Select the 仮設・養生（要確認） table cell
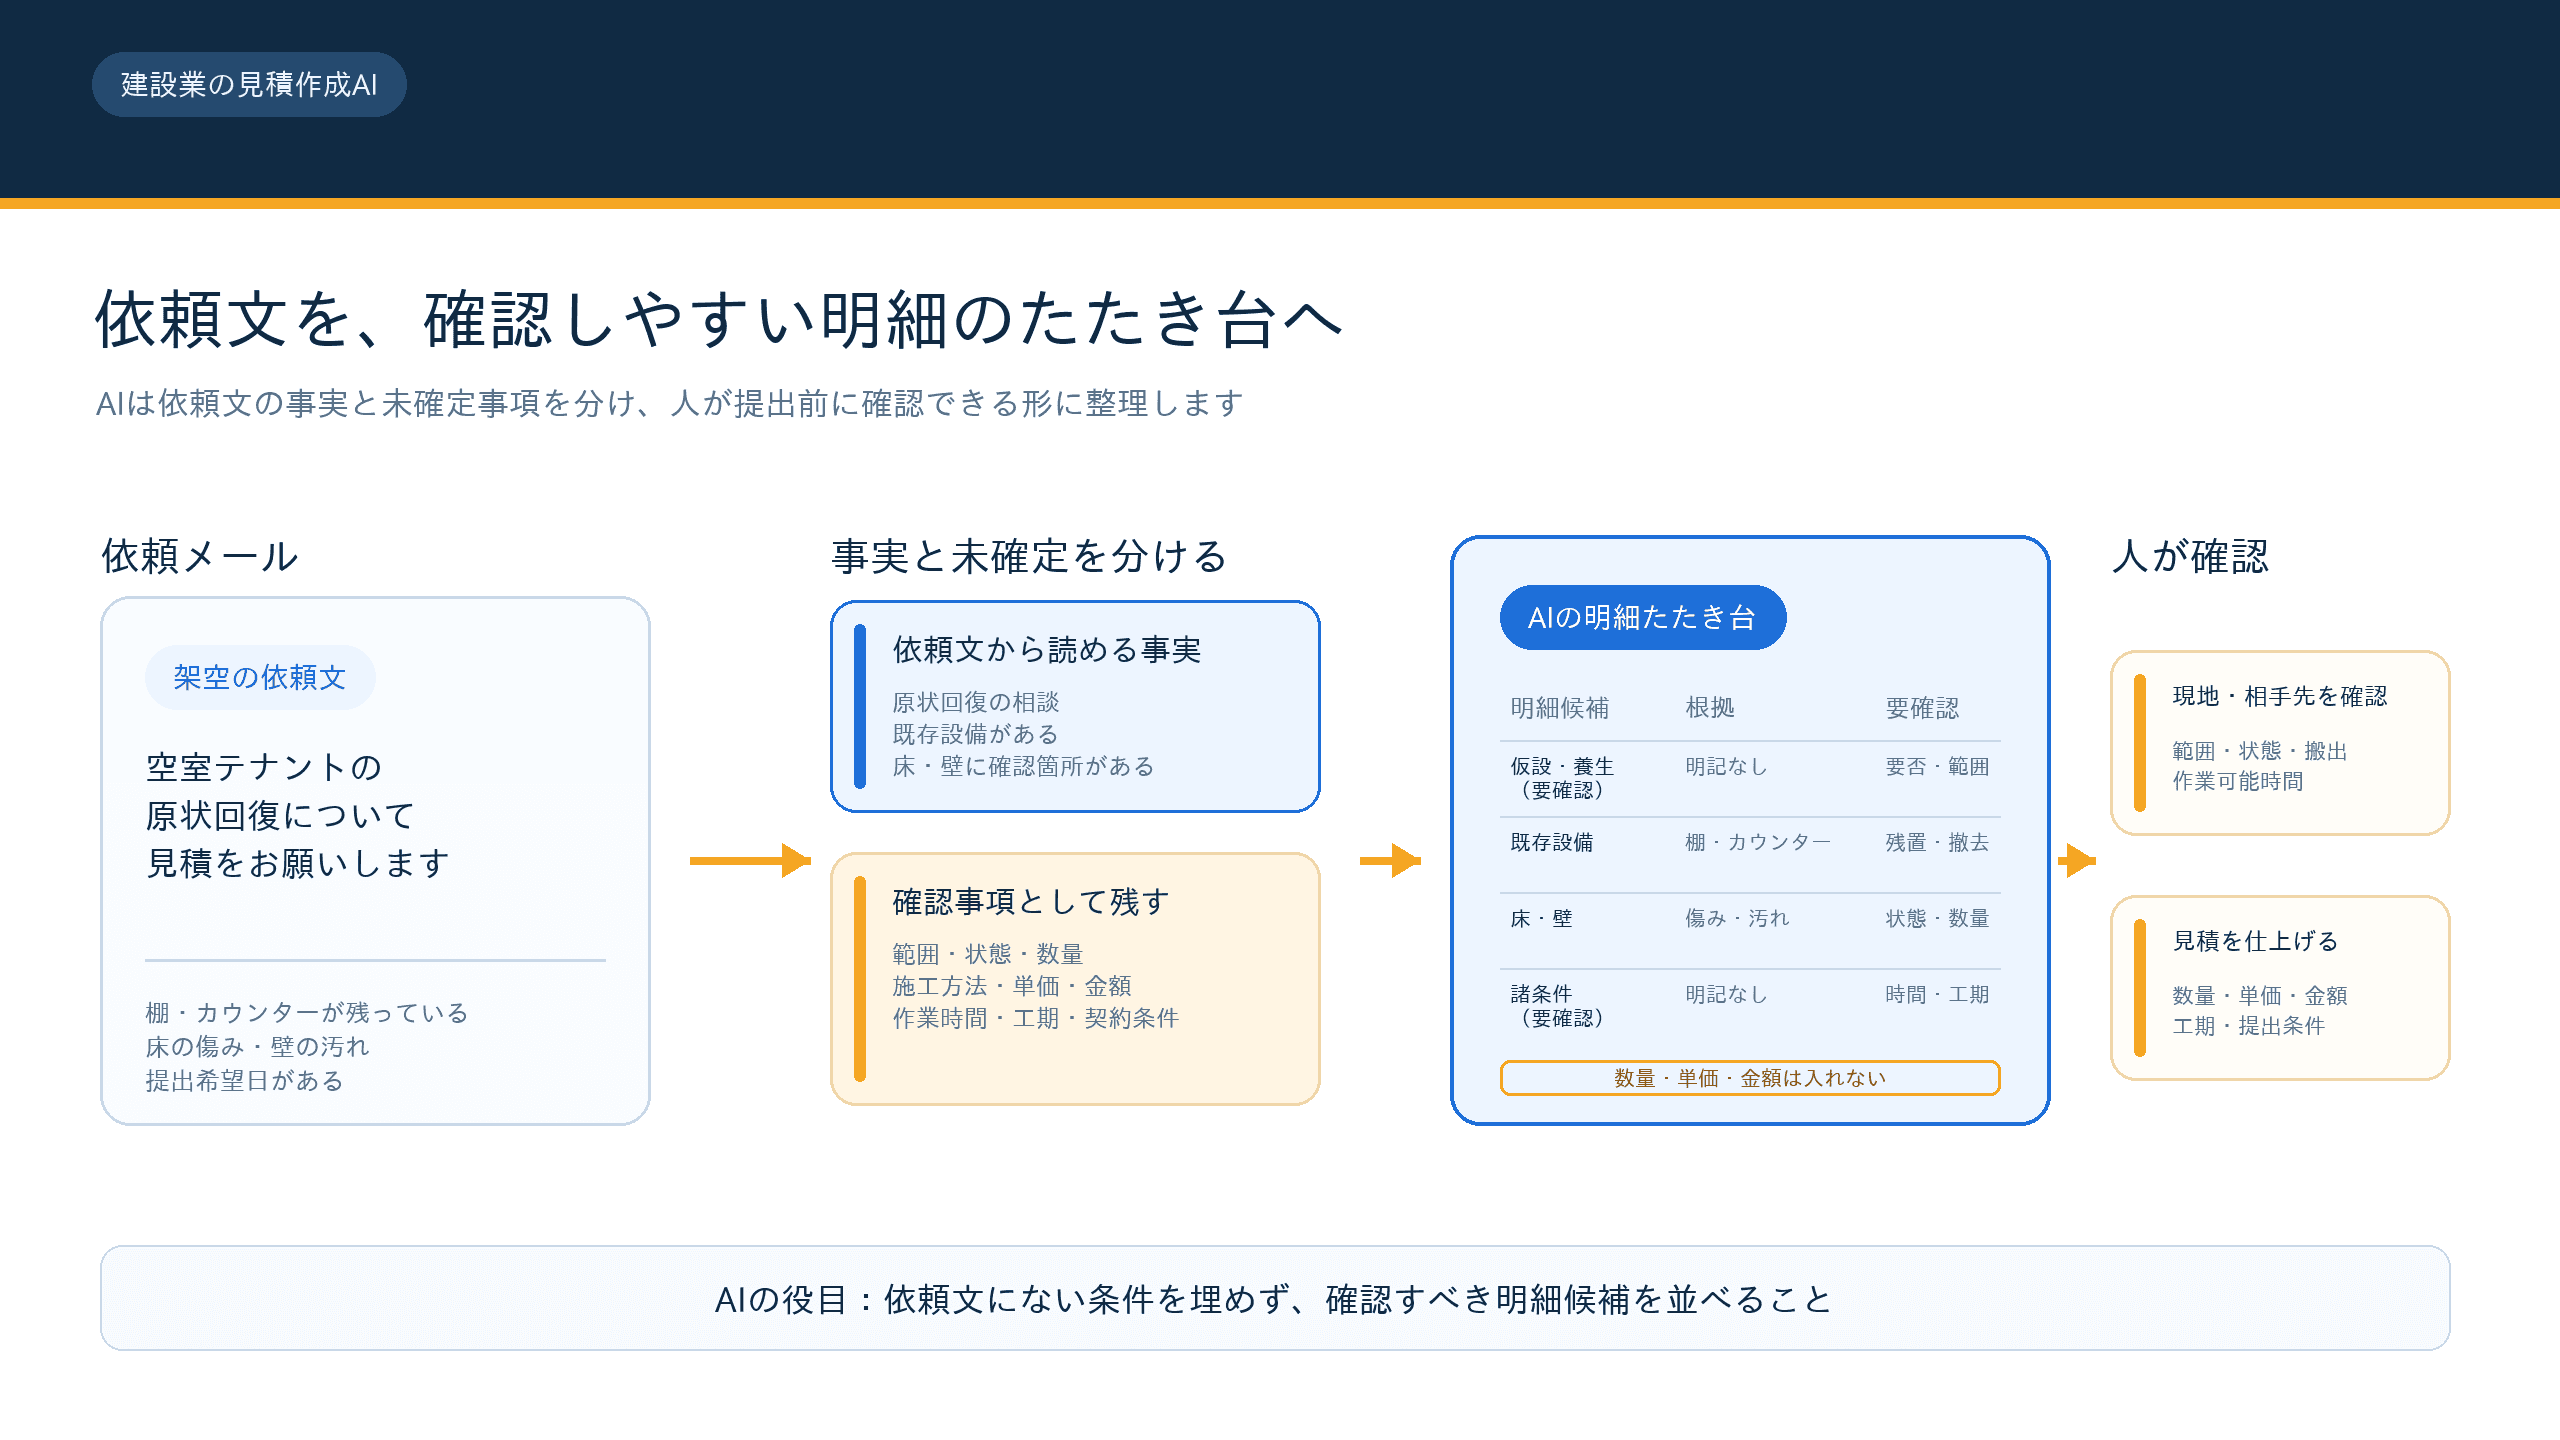The image size is (2560, 1440). (x=1562, y=778)
